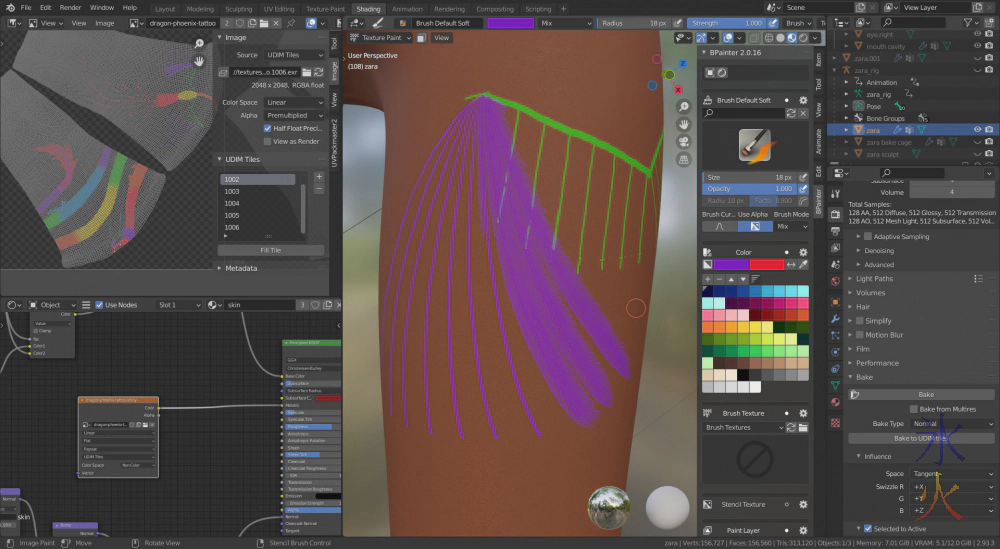The width and height of the screenshot is (1000, 549).
Task: Open the BPainter Color settings gear
Action: tap(803, 252)
